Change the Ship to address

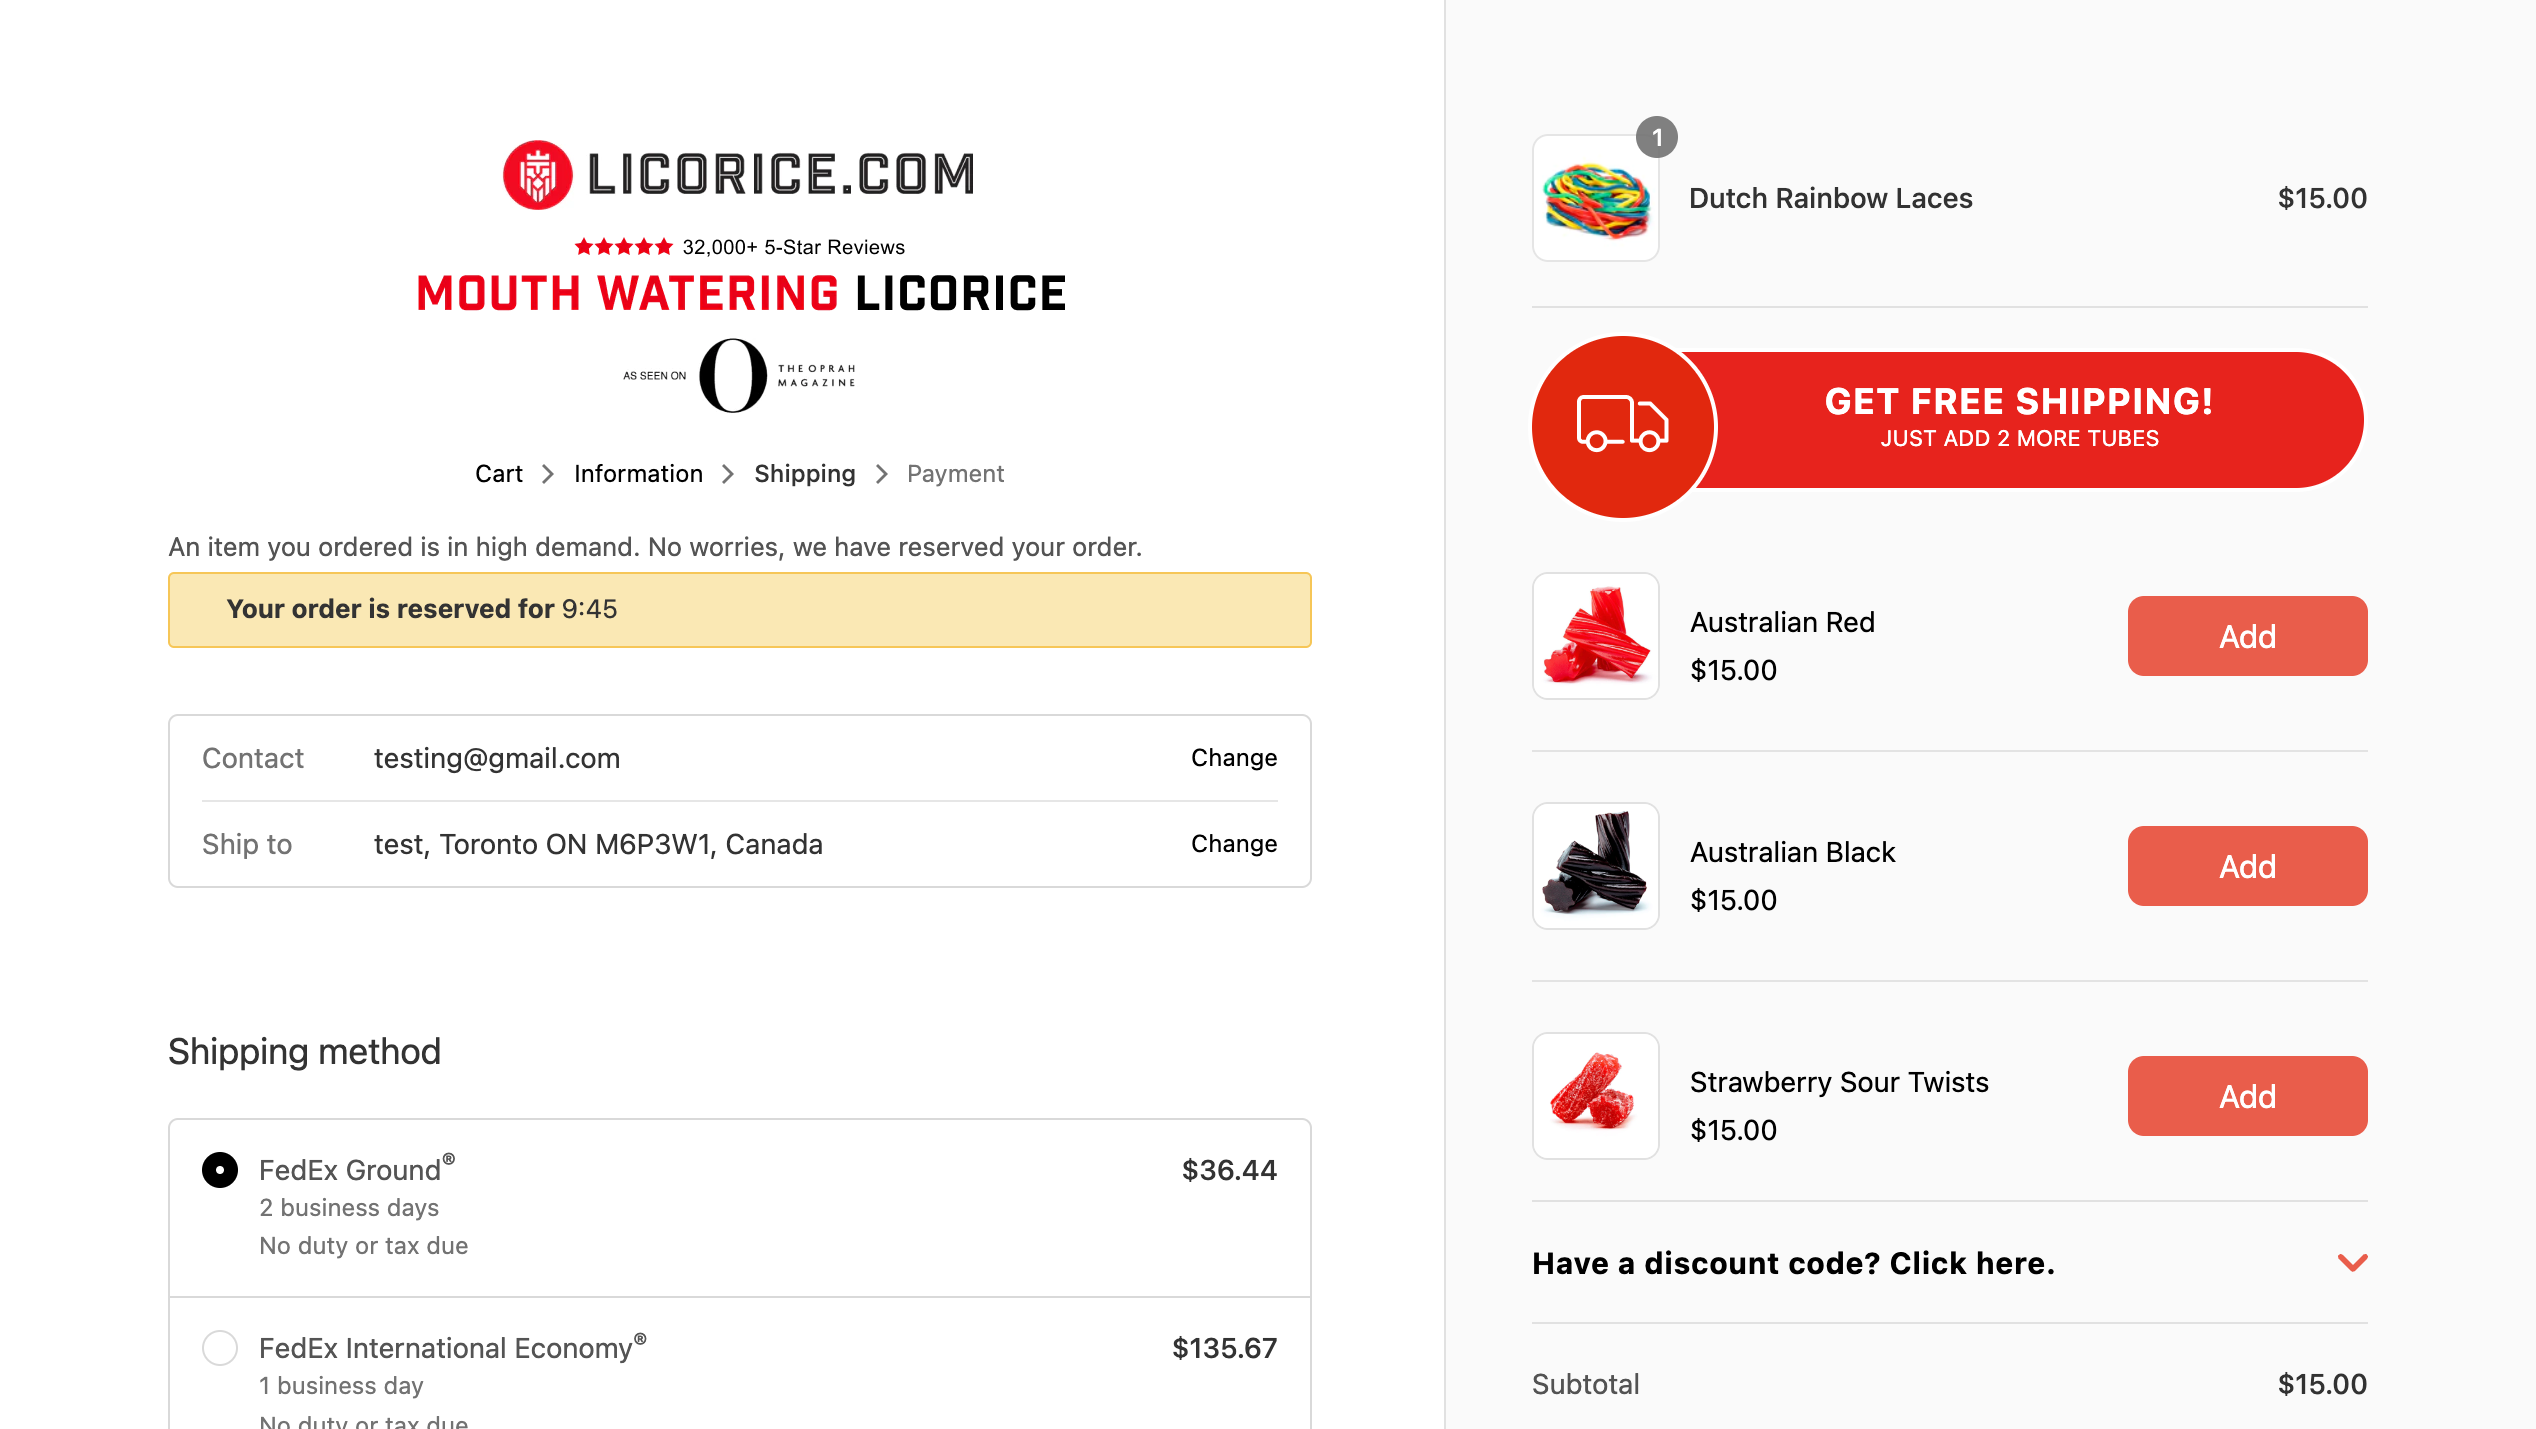click(x=1234, y=844)
